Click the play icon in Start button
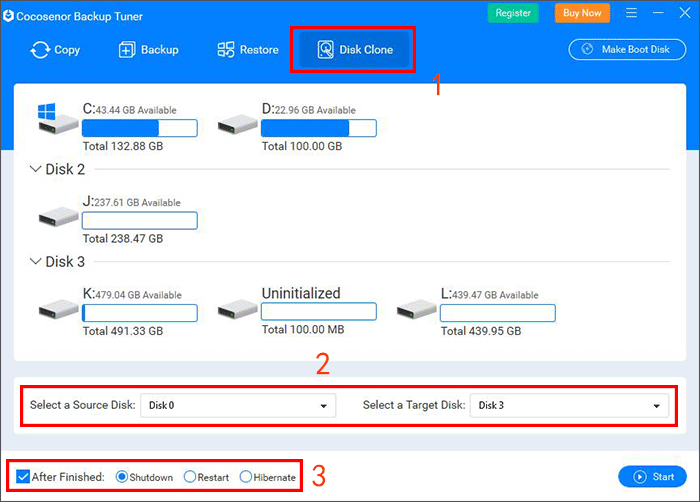 click(640, 477)
